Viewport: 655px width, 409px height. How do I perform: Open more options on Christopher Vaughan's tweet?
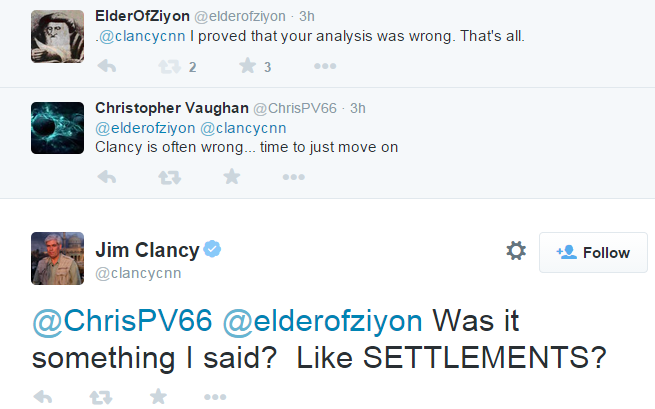point(293,177)
